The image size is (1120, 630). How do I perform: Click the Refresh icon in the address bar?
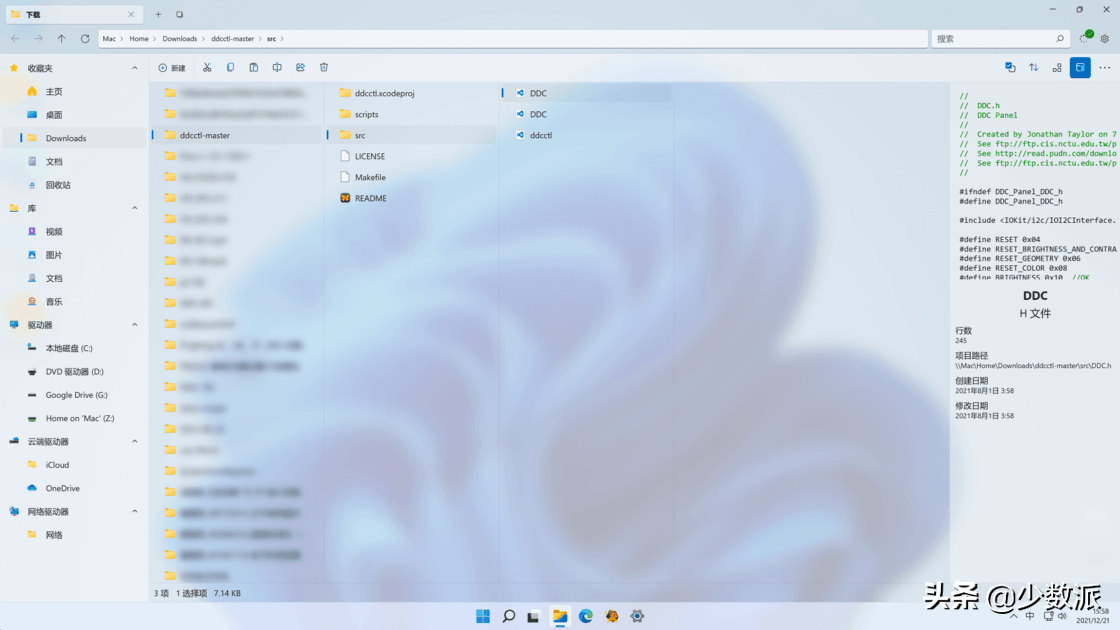pos(85,38)
